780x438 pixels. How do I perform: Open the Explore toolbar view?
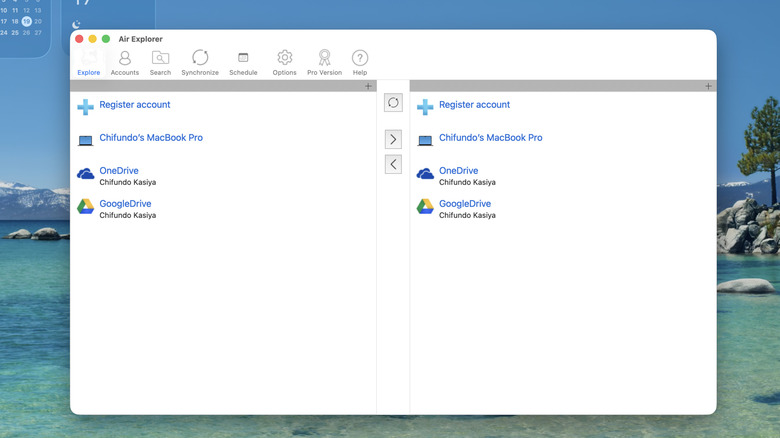pyautogui.click(x=89, y=63)
